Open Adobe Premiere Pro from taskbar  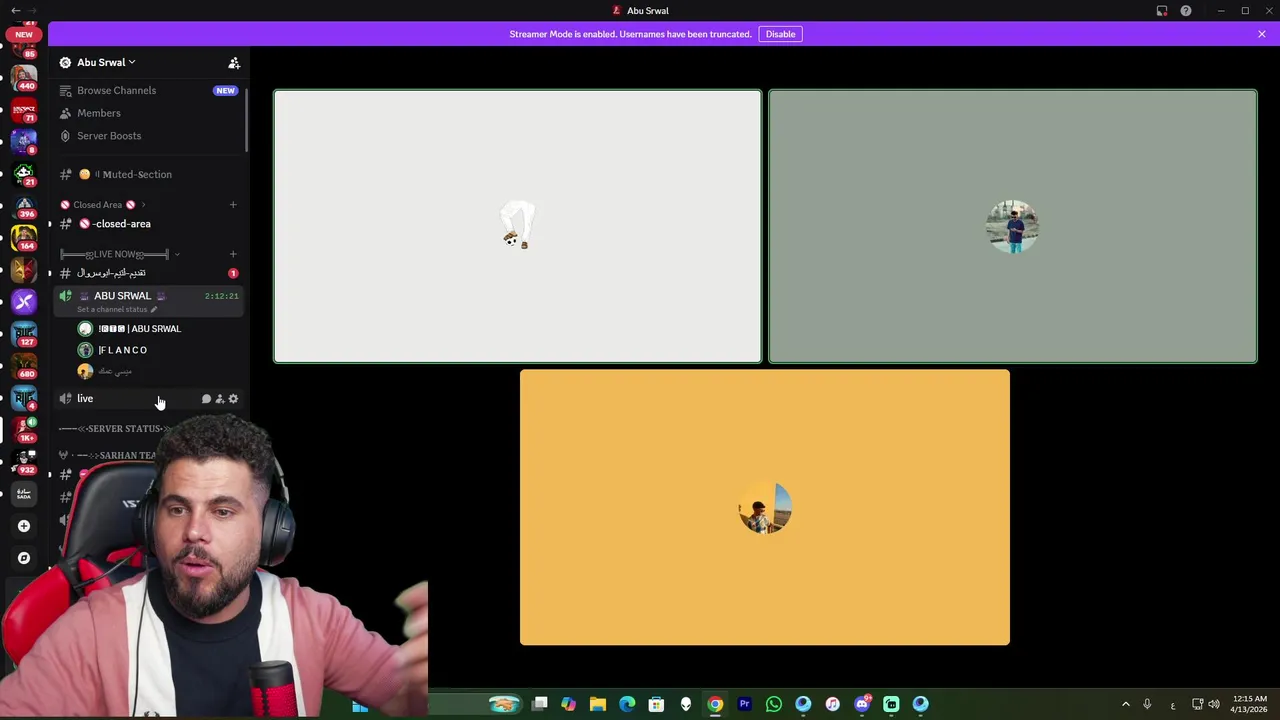coord(744,704)
